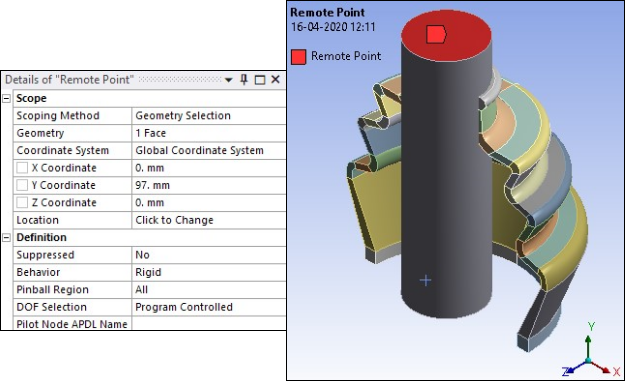Select the Scoping Method value Geometry Selection
Viewport: 625px width, 381px height.
pos(209,116)
